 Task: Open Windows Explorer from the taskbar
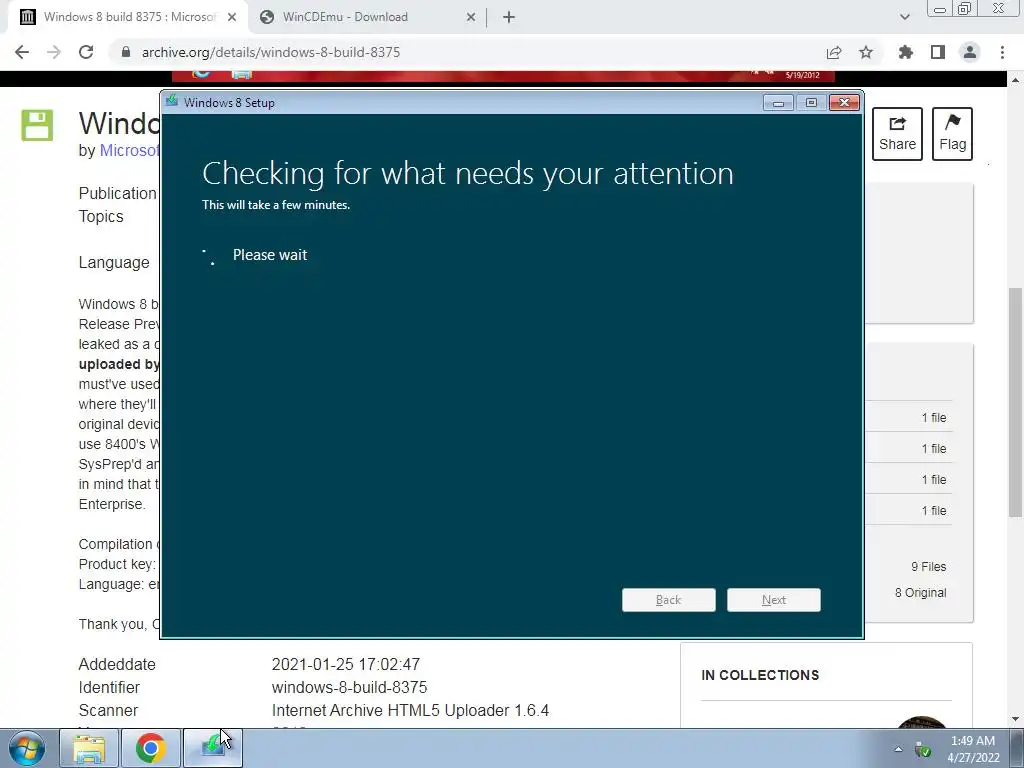point(89,748)
